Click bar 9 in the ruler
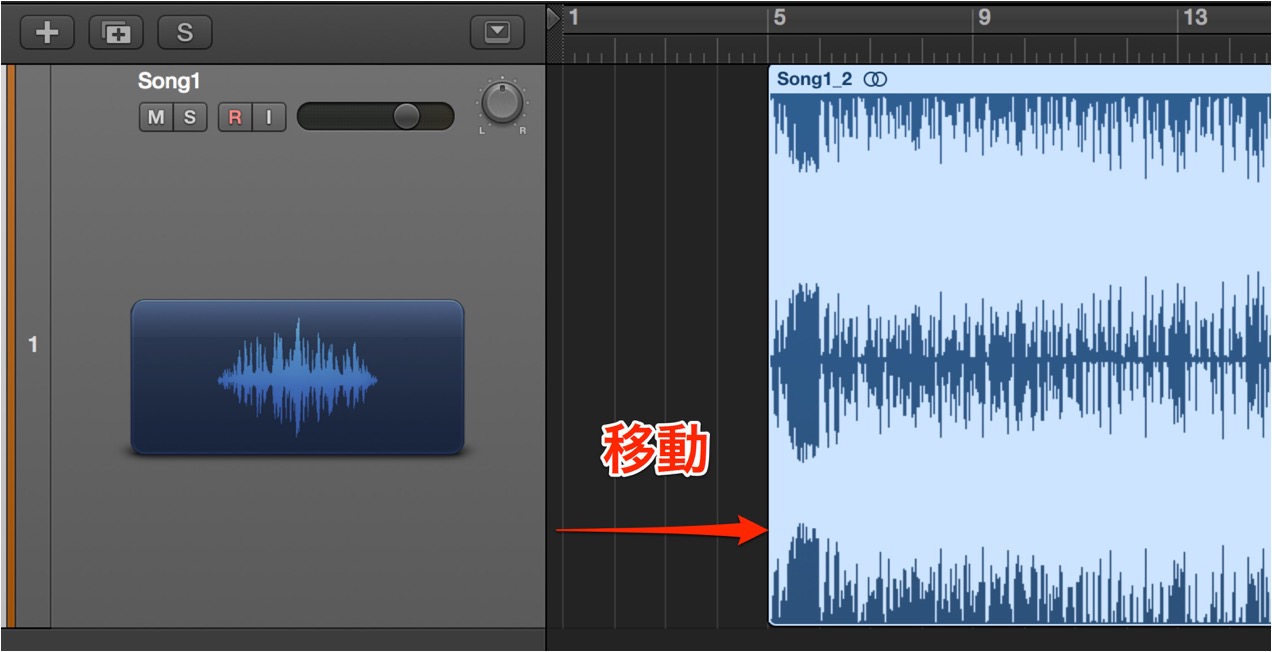This screenshot has height=652, width=1272. click(x=985, y=17)
